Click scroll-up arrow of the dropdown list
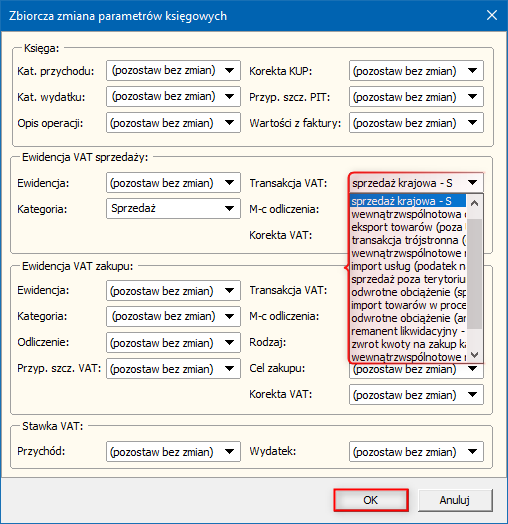This screenshot has height=524, width=508. click(474, 203)
